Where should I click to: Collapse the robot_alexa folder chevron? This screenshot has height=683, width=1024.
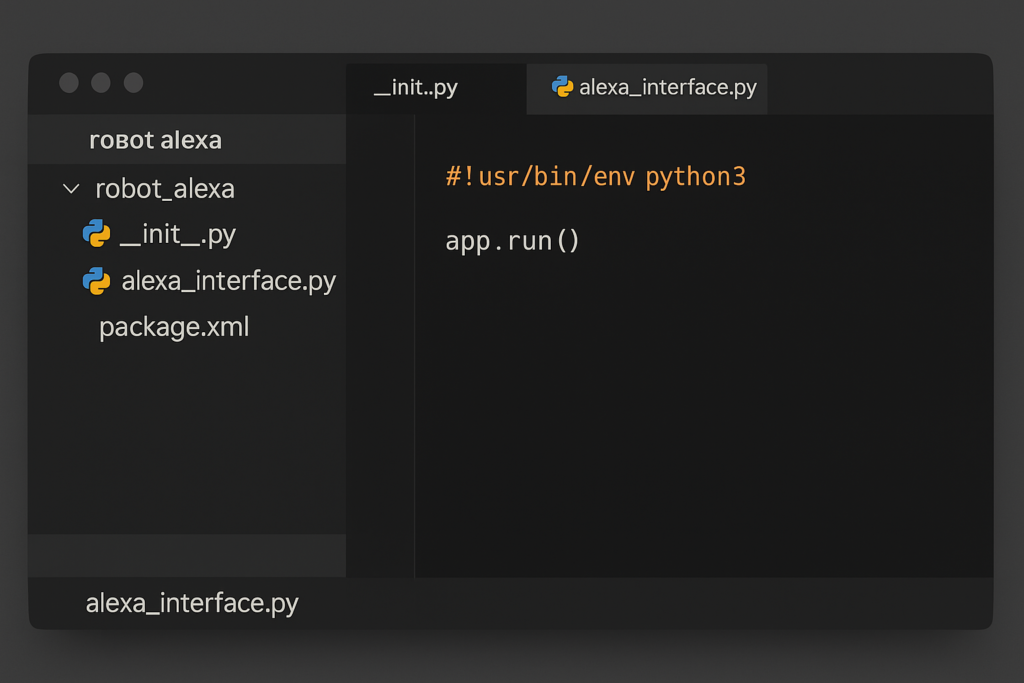(x=71, y=189)
